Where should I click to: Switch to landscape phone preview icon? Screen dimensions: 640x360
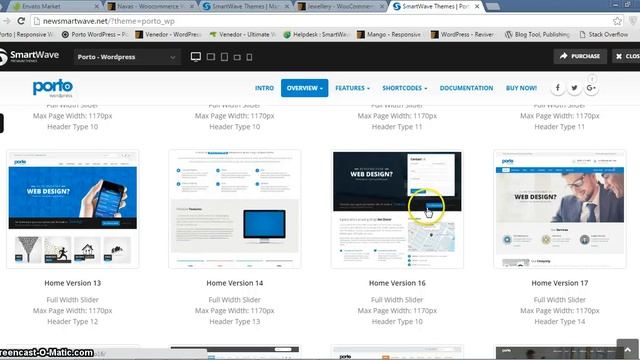click(237, 57)
